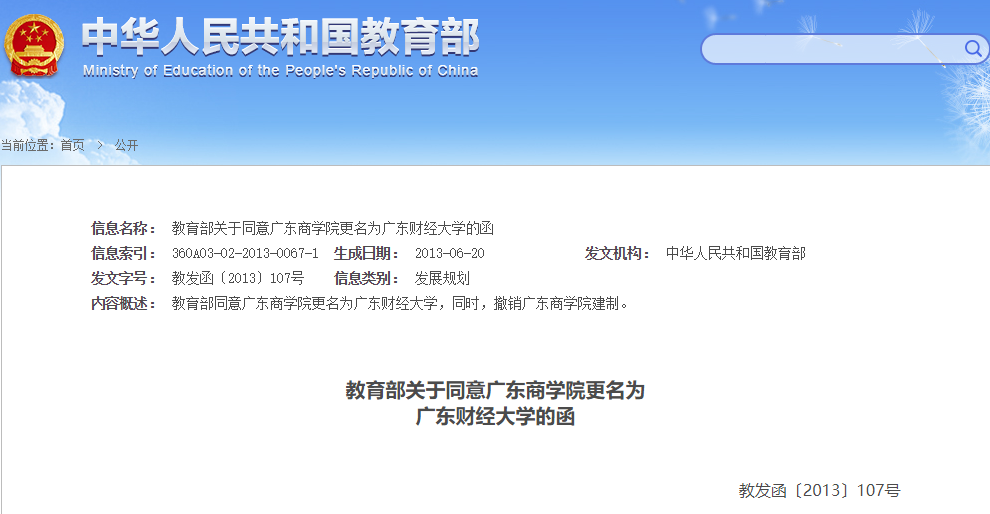
Task: Click the national emblem logo
Action: (34, 47)
